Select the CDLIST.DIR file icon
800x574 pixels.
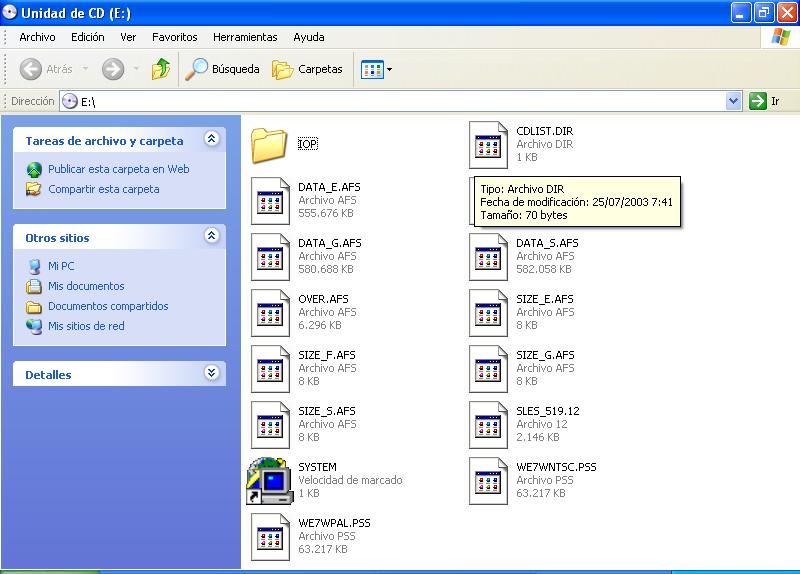(x=488, y=145)
